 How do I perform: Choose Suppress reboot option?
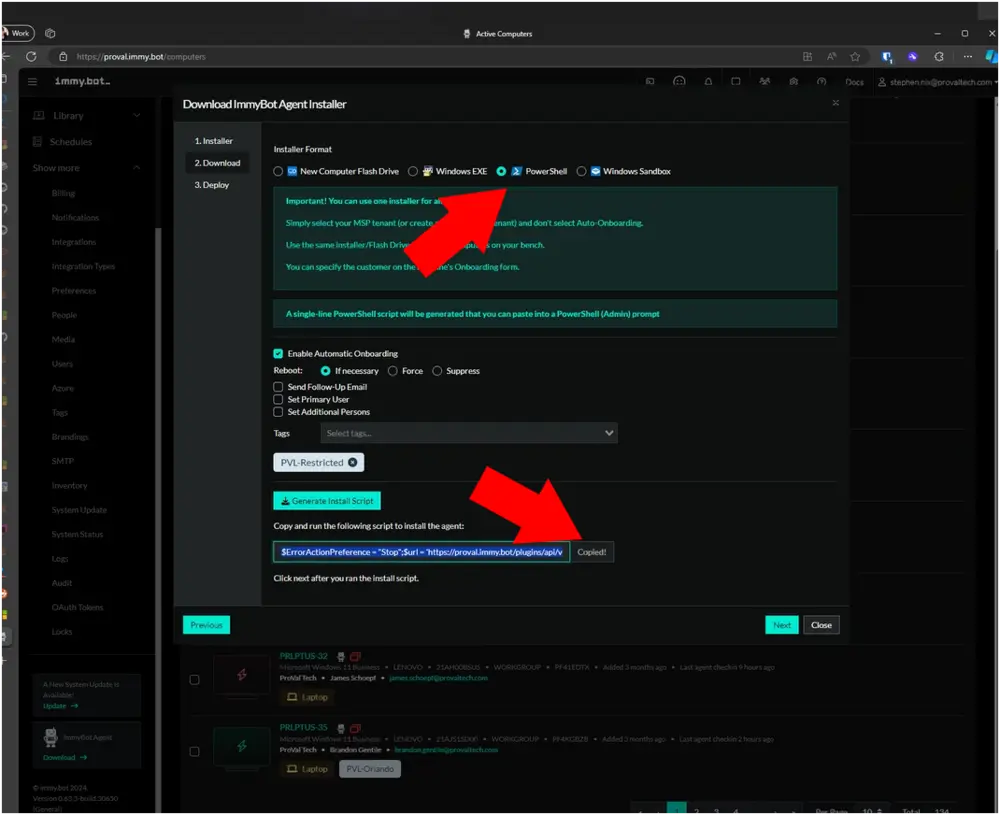(x=437, y=371)
